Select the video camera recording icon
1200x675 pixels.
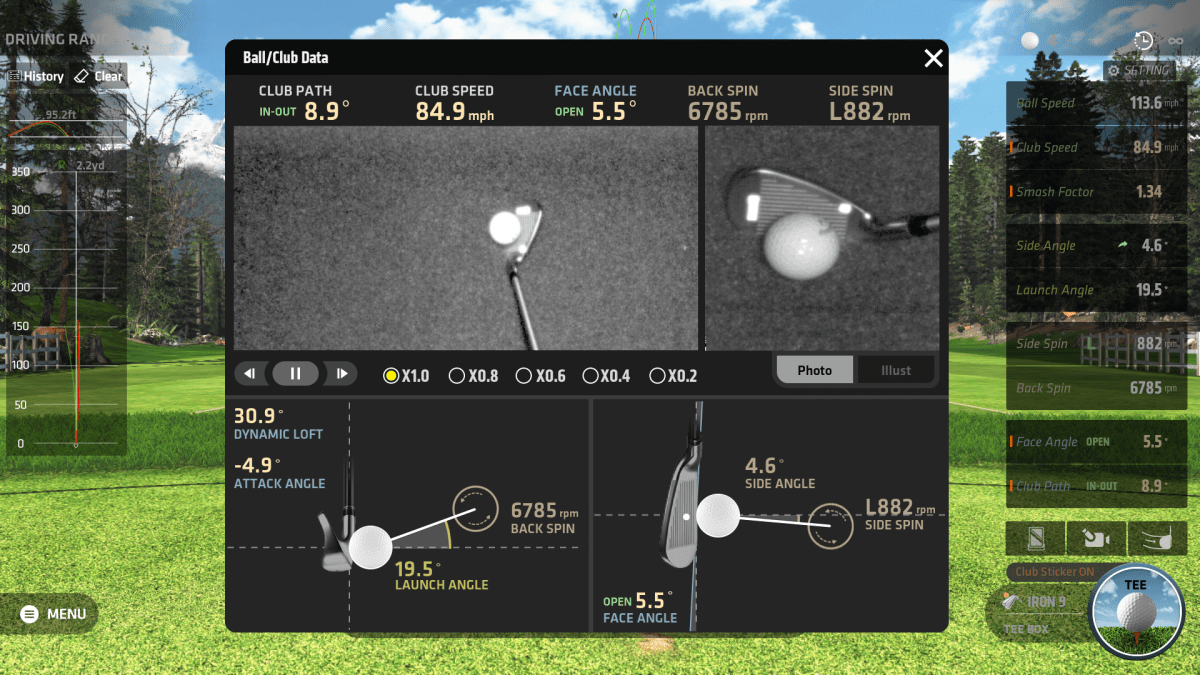[x=1096, y=540]
